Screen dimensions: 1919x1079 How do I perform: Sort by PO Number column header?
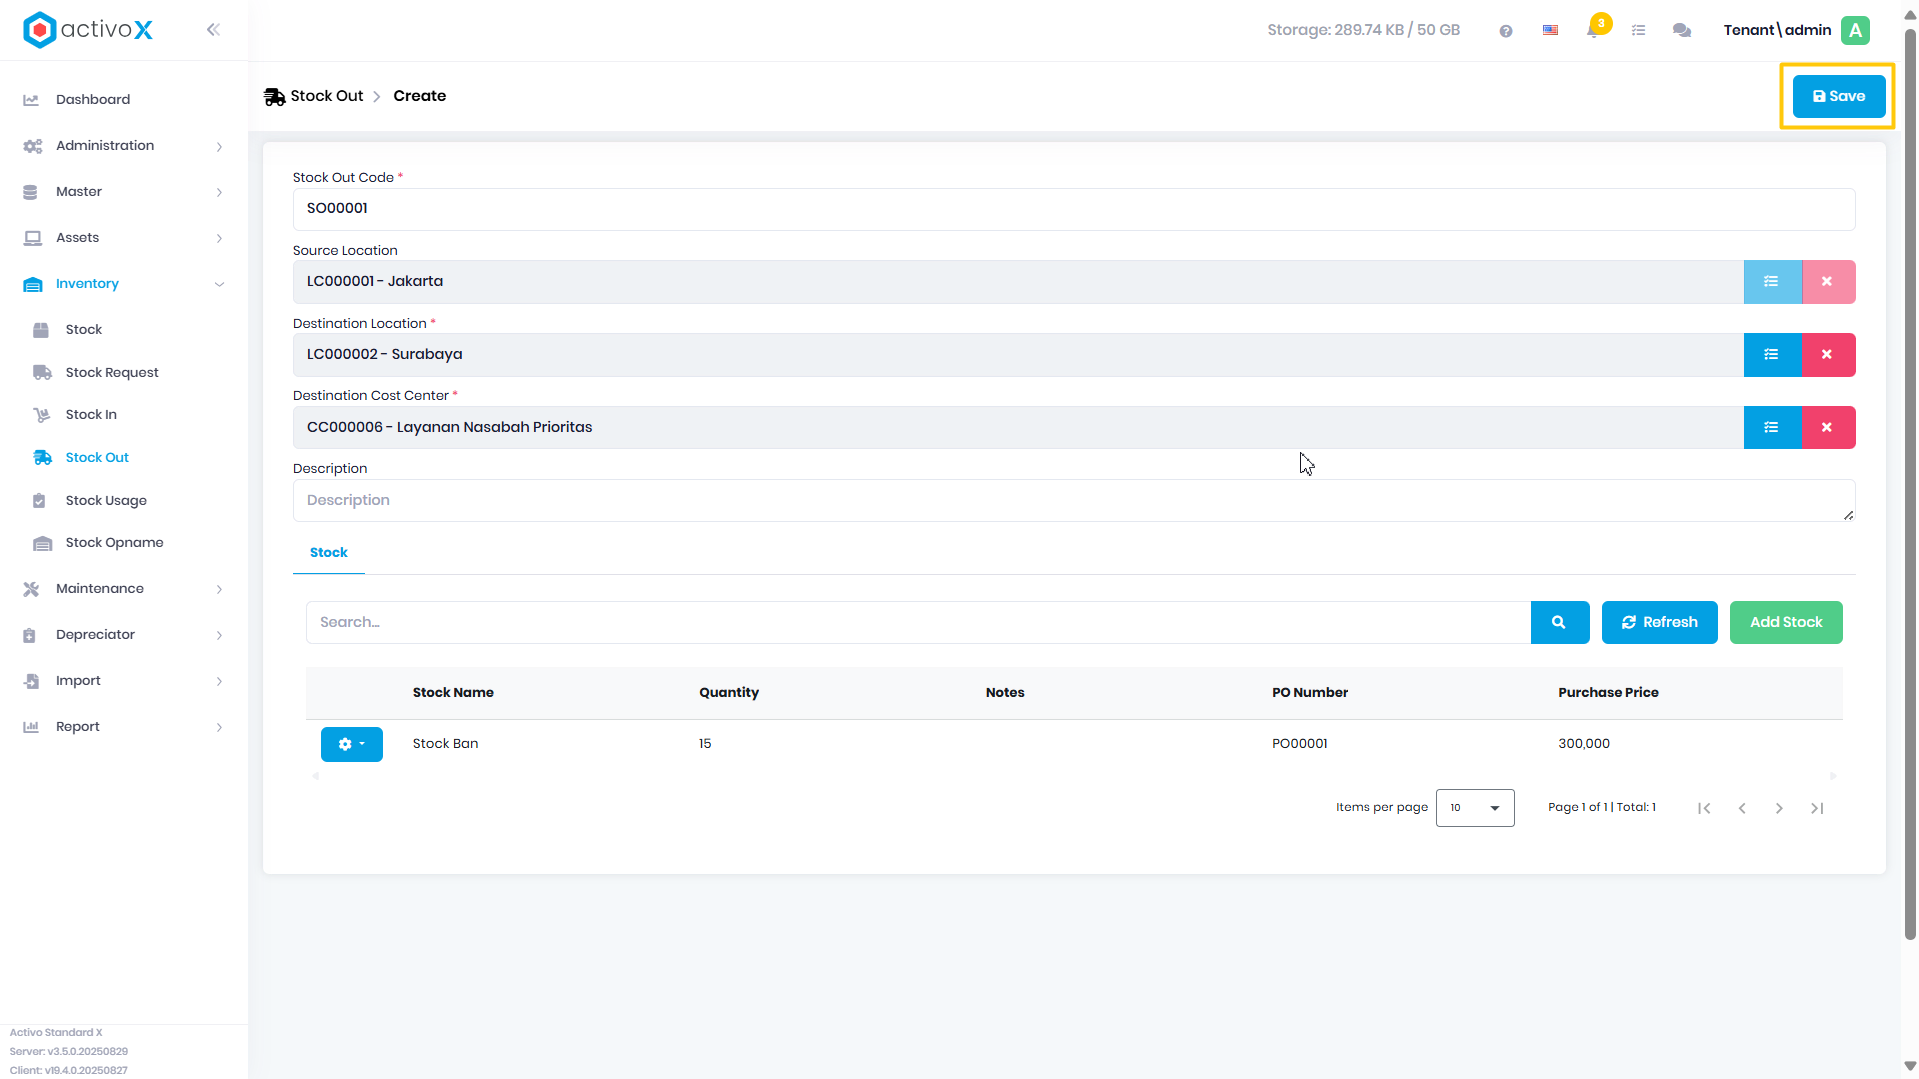click(1310, 693)
